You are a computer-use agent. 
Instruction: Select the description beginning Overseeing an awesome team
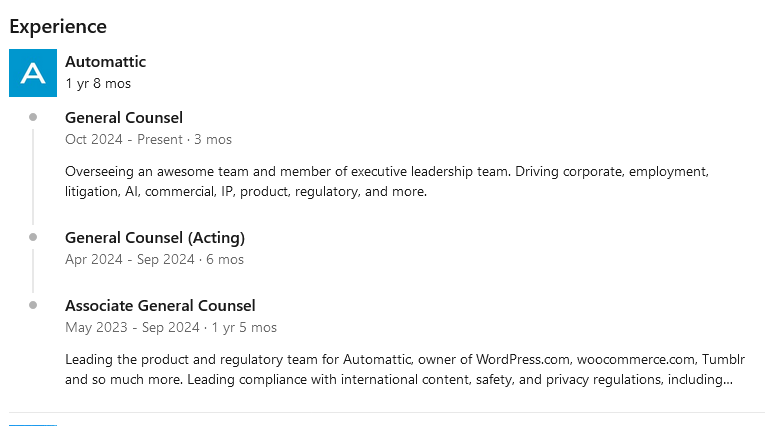coord(387,181)
